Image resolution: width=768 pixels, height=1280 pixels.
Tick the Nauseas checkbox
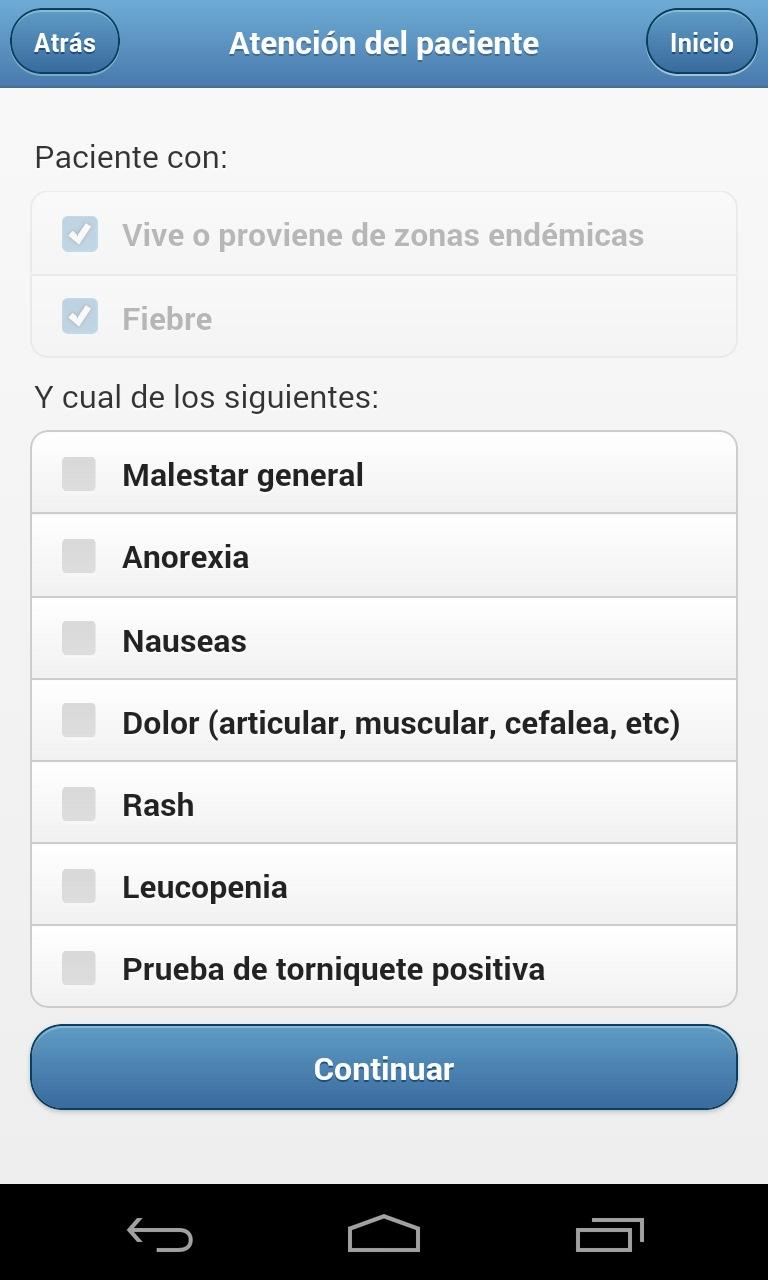(x=79, y=638)
